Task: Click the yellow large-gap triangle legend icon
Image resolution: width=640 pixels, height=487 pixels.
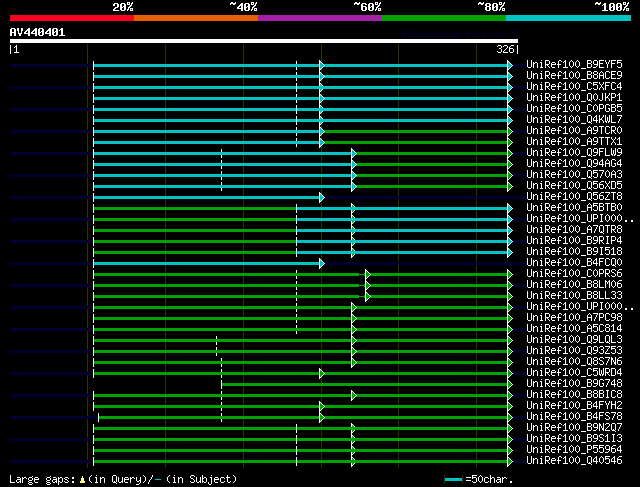Action: (82, 479)
